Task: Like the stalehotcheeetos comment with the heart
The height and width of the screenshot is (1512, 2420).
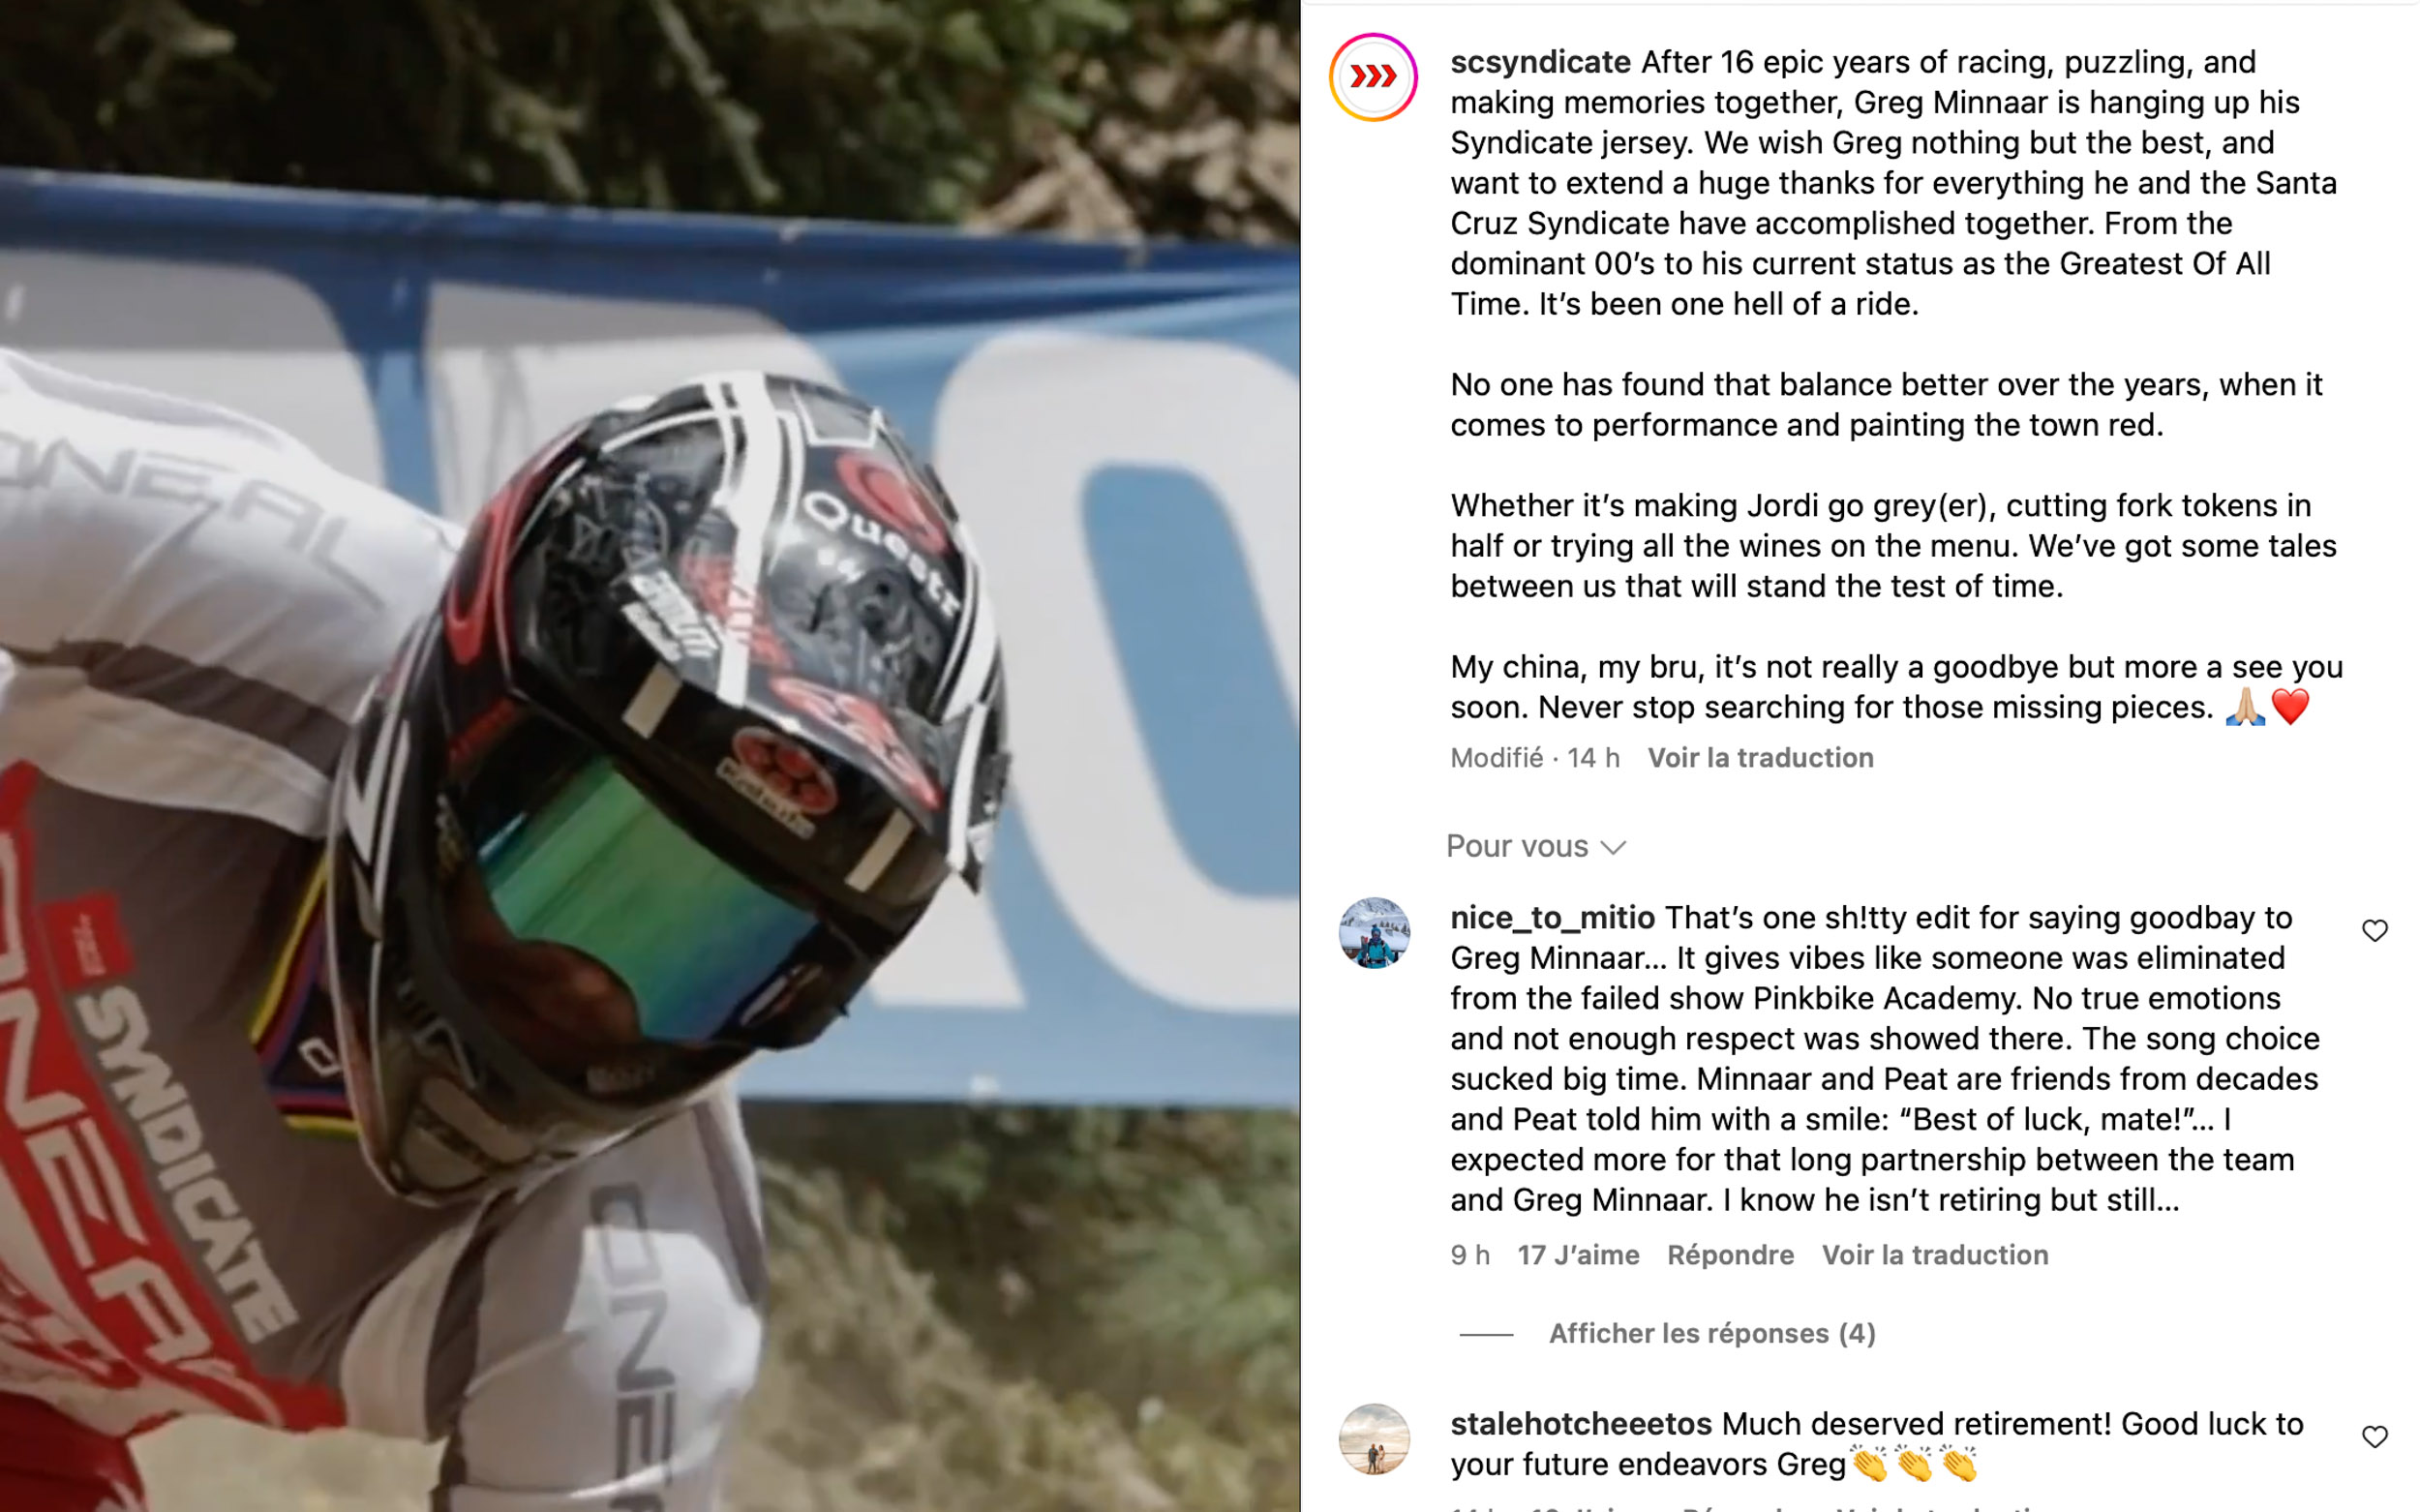Action: click(2374, 1437)
